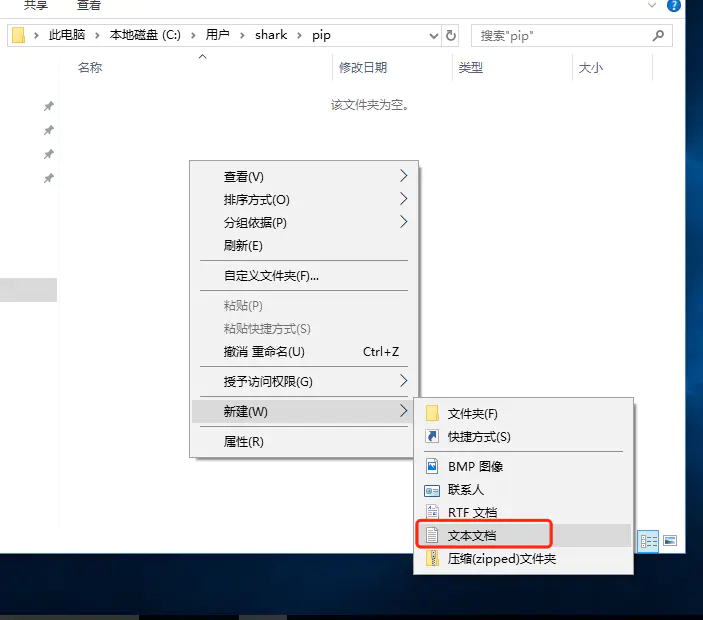Screen dimensions: 703x620
Task: Click 用户 in the breadcrumb path
Action: point(217,35)
